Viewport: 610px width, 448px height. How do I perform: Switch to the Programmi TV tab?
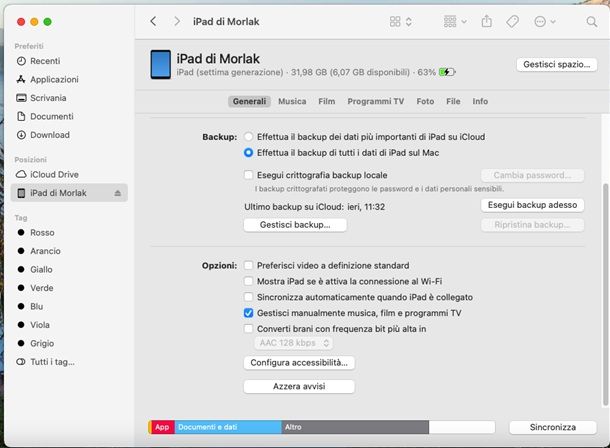376,102
